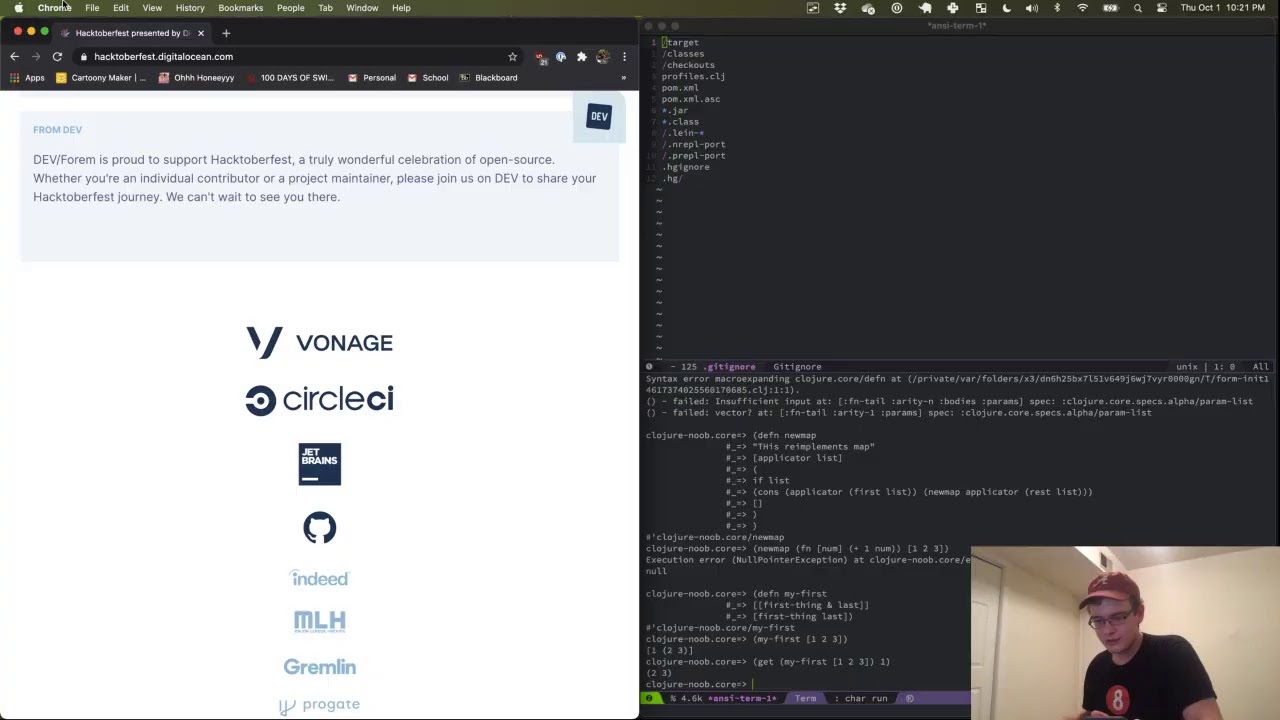This screenshot has width=1280, height=720.
Task: Click .gitignore buffer name in modeline
Action: pos(730,367)
